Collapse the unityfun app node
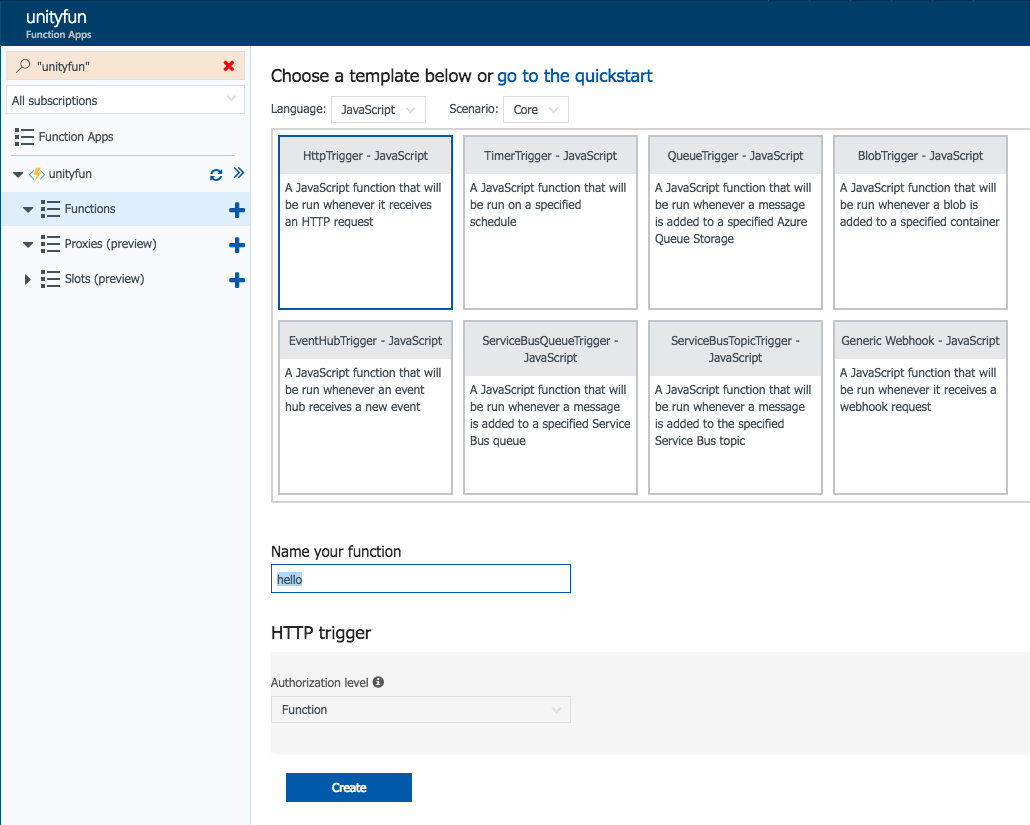The width and height of the screenshot is (1030, 825). pyautogui.click(x=18, y=174)
